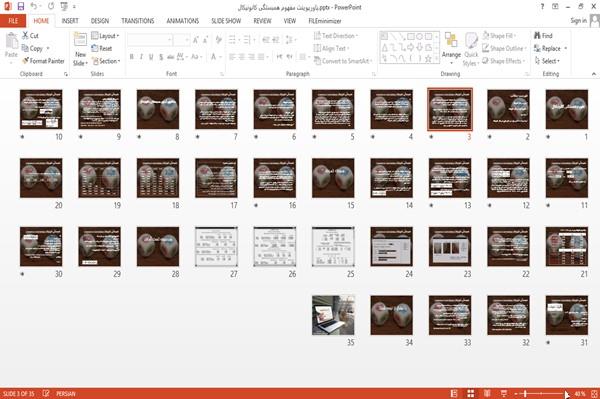Image resolution: width=600 pixels, height=399 pixels.
Task: Switch to the DESIGN tab
Action: pos(100,21)
